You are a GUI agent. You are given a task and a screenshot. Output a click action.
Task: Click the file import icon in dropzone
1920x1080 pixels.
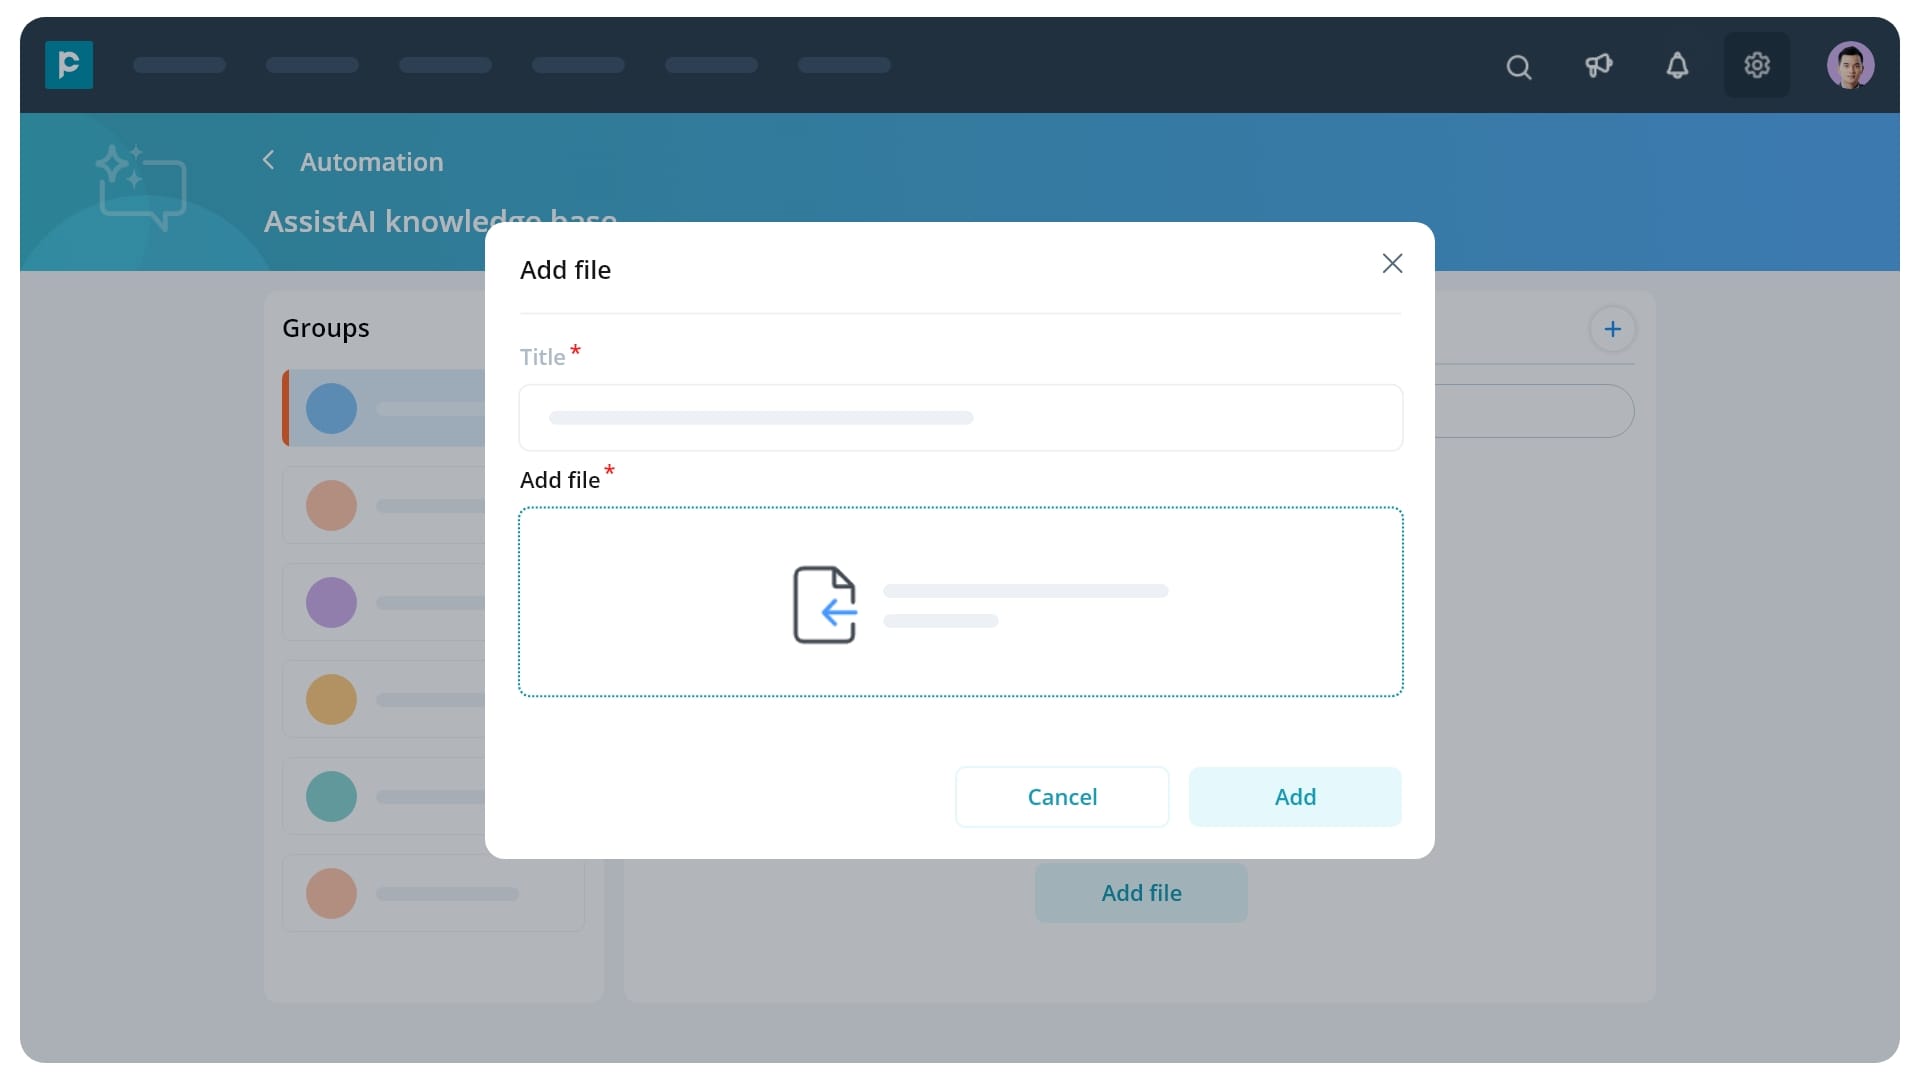click(x=825, y=605)
